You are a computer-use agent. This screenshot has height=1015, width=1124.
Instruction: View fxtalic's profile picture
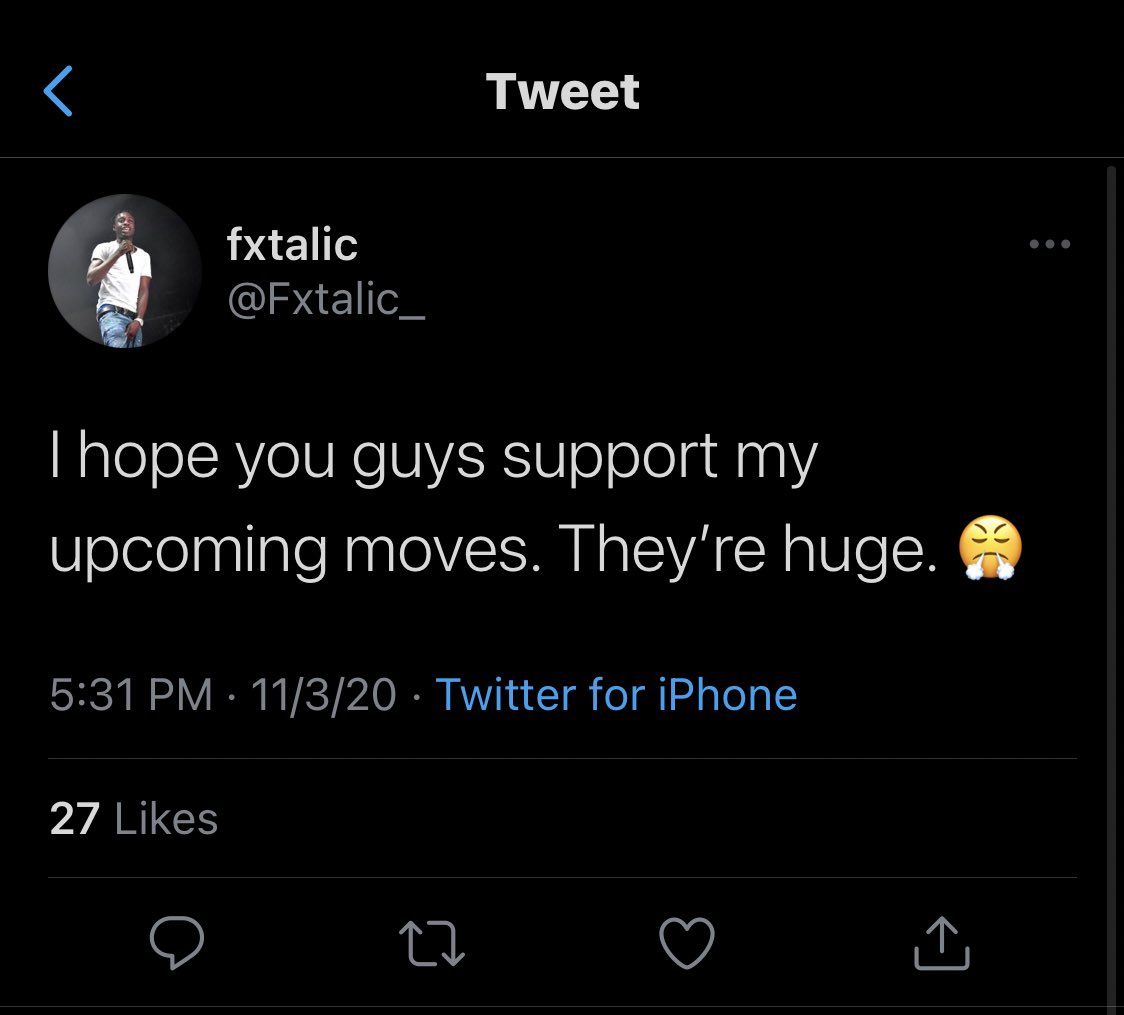tap(125, 271)
